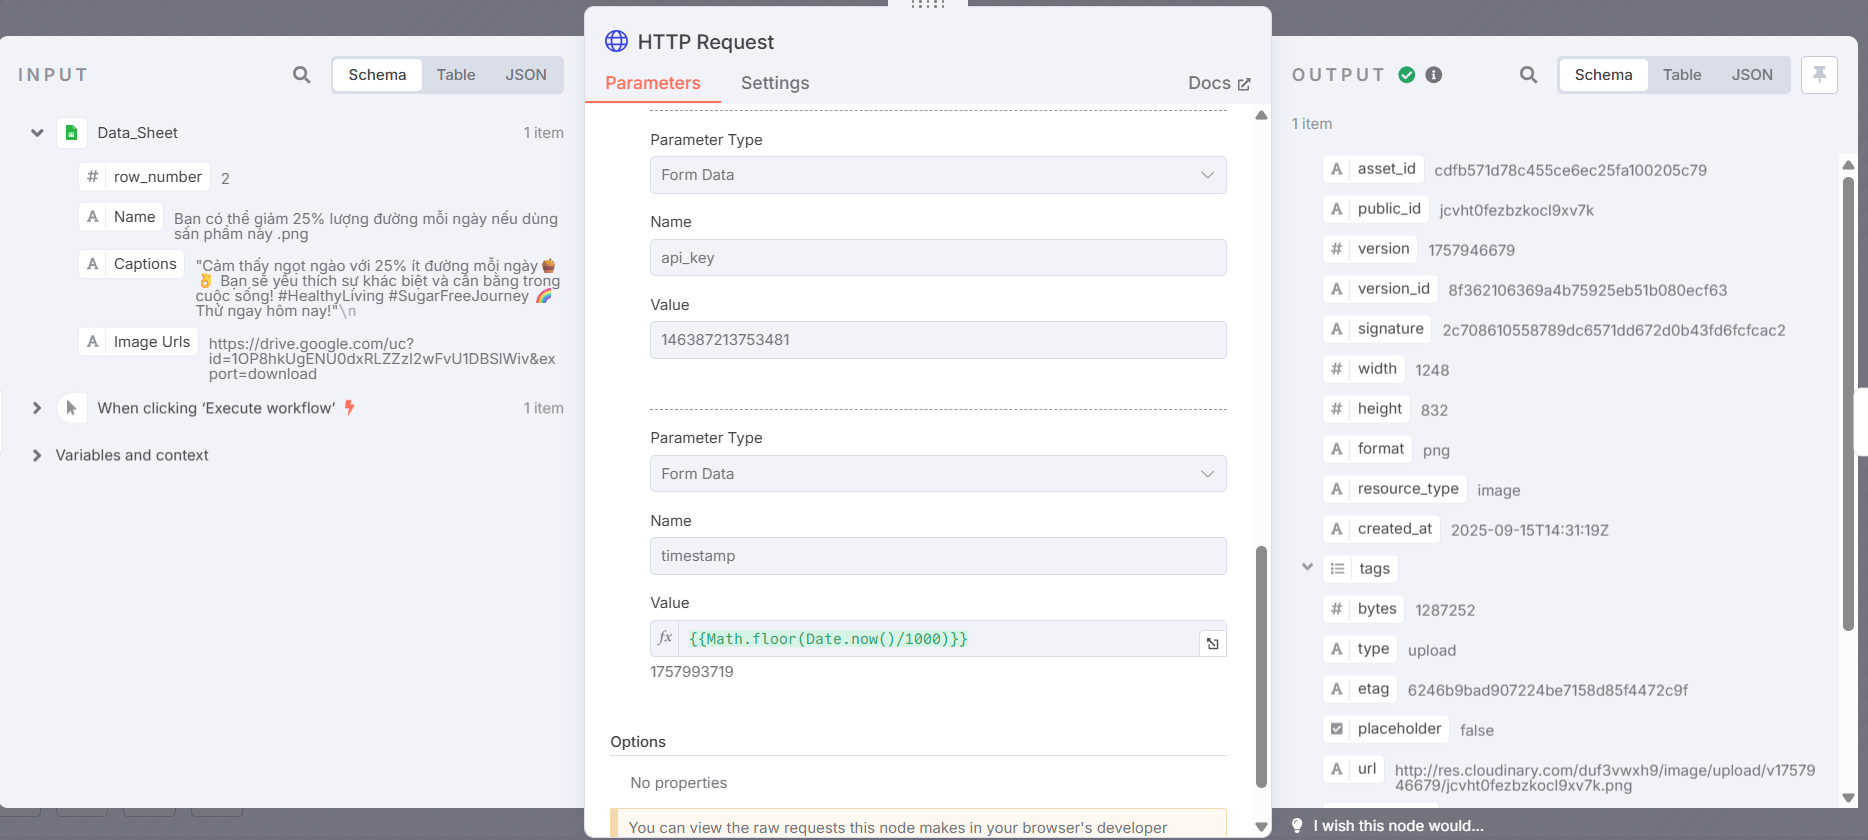Switch to Parameters tab
Image resolution: width=1868 pixels, height=840 pixels.
click(x=652, y=83)
